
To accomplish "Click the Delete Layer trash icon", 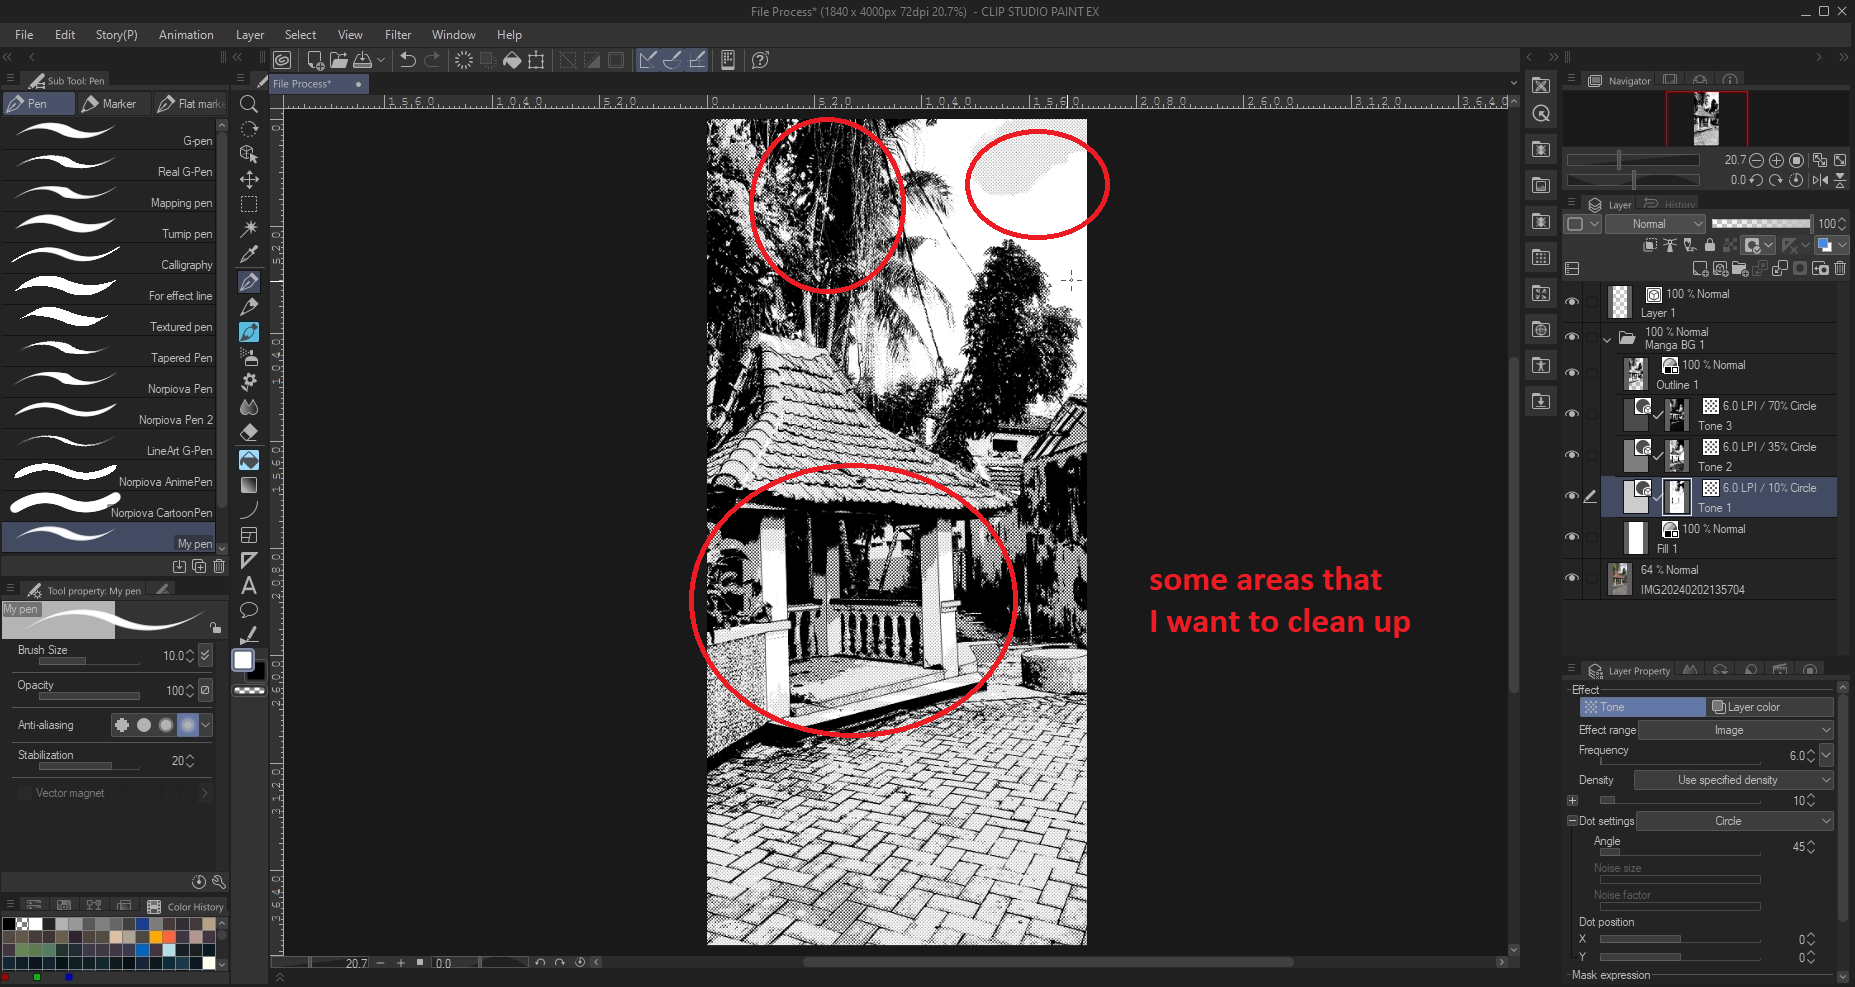I will click(x=1840, y=269).
